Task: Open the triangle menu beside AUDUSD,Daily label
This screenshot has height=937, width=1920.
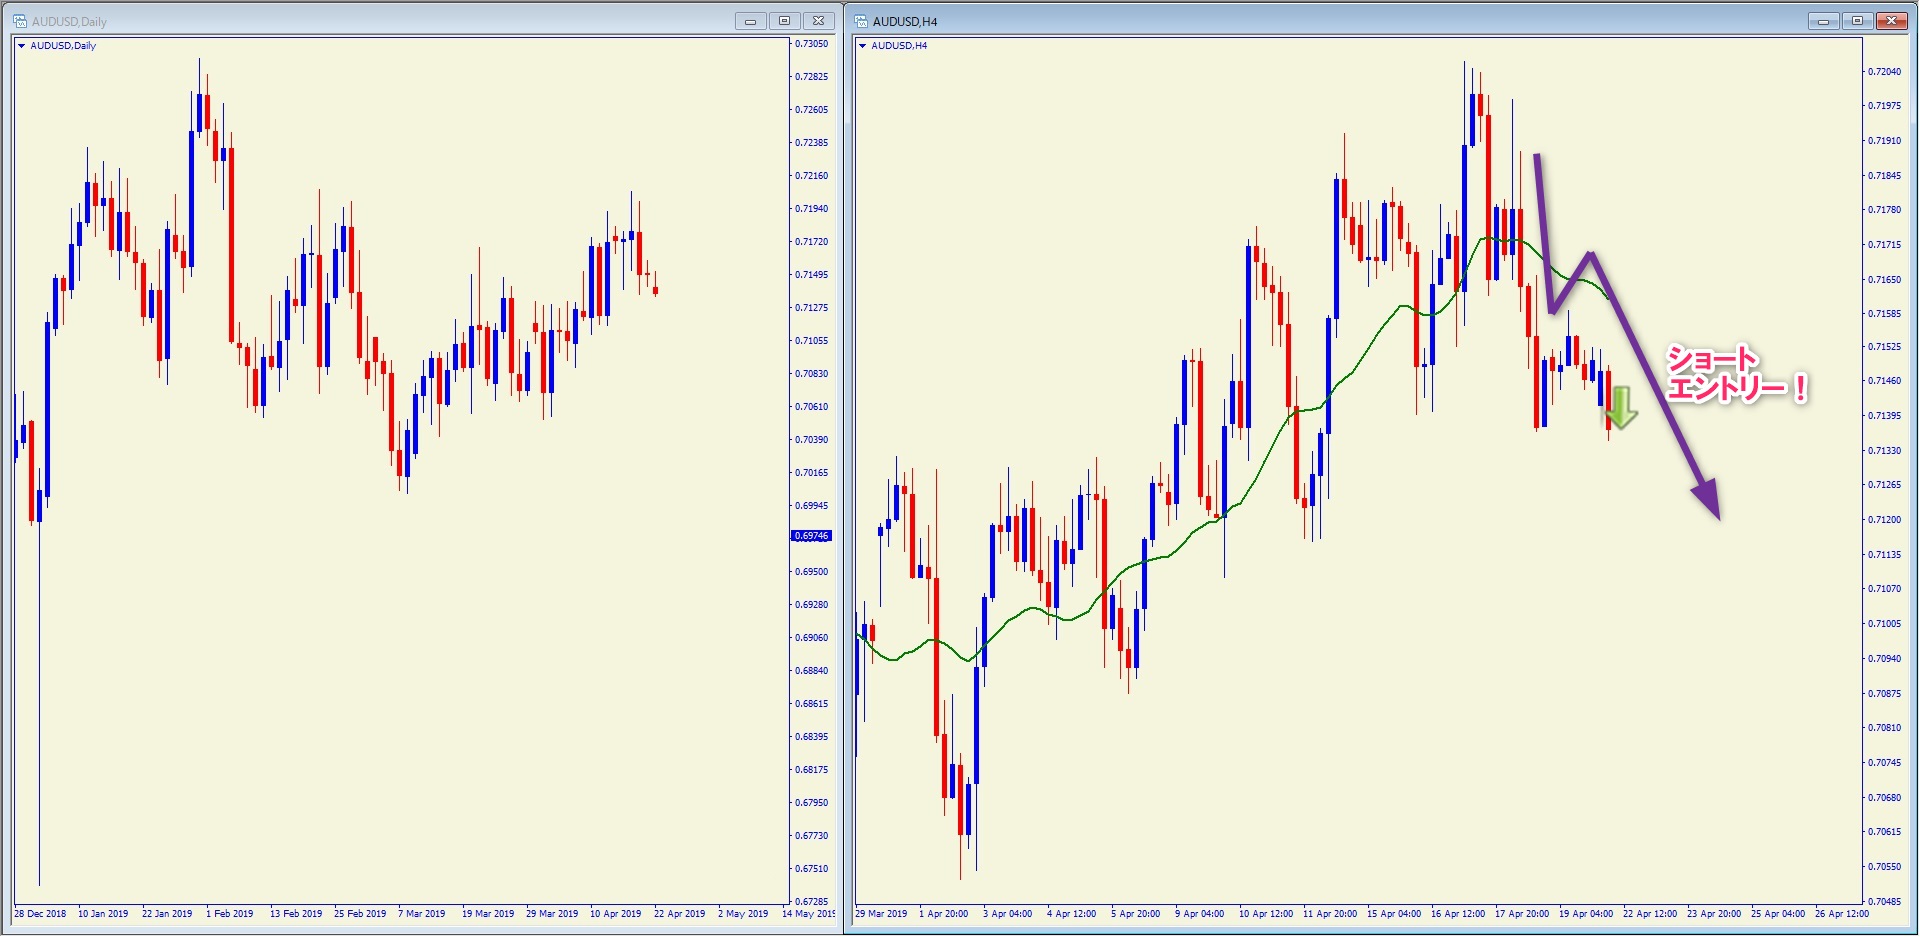Action: coord(22,46)
